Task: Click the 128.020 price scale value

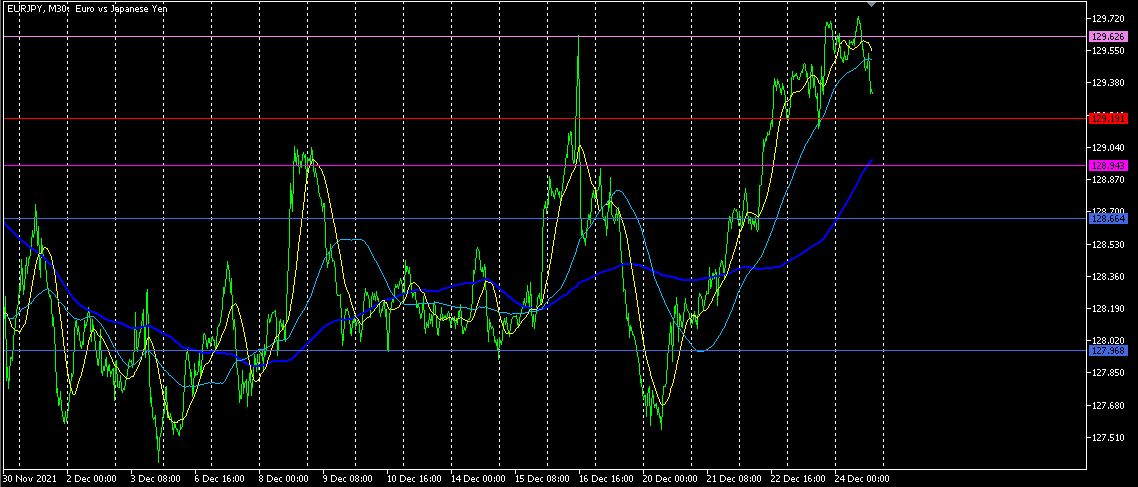Action: tap(1108, 340)
